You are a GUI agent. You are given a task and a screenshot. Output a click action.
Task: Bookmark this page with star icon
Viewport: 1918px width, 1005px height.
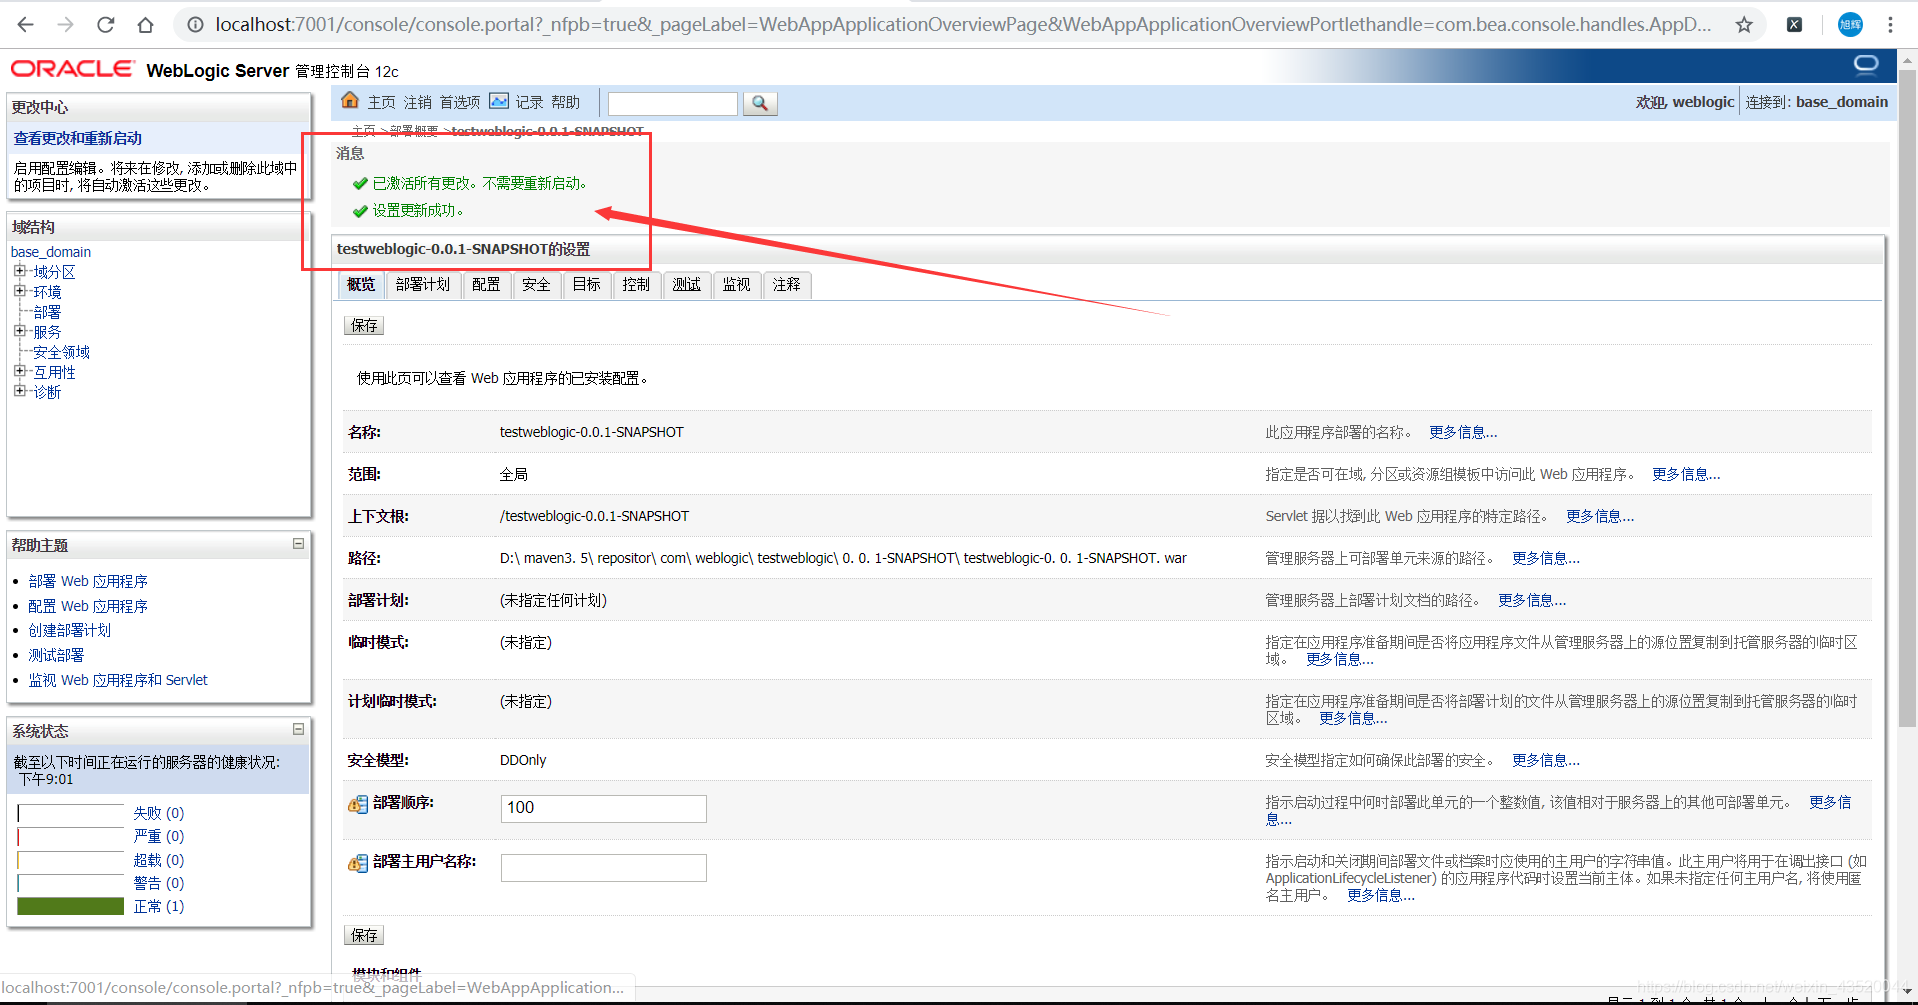point(1744,24)
